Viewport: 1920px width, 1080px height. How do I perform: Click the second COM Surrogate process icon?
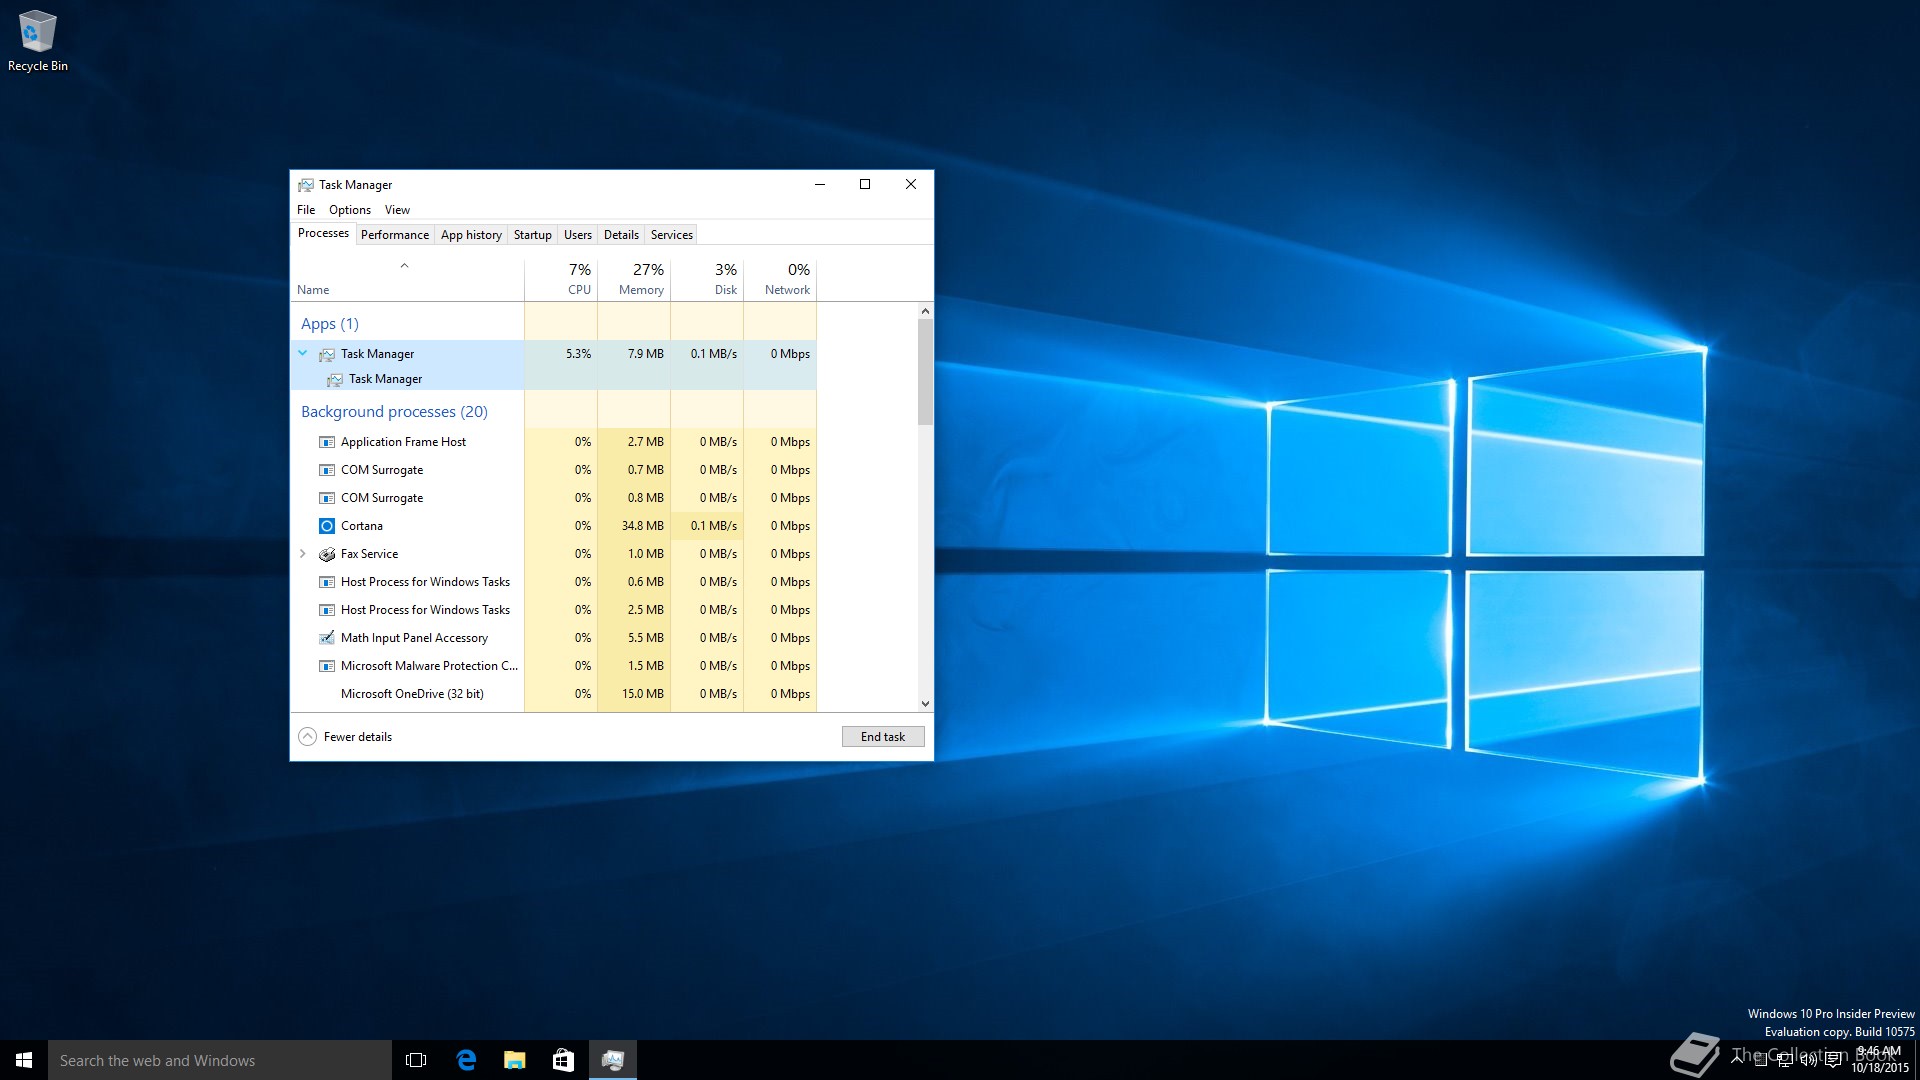(327, 498)
